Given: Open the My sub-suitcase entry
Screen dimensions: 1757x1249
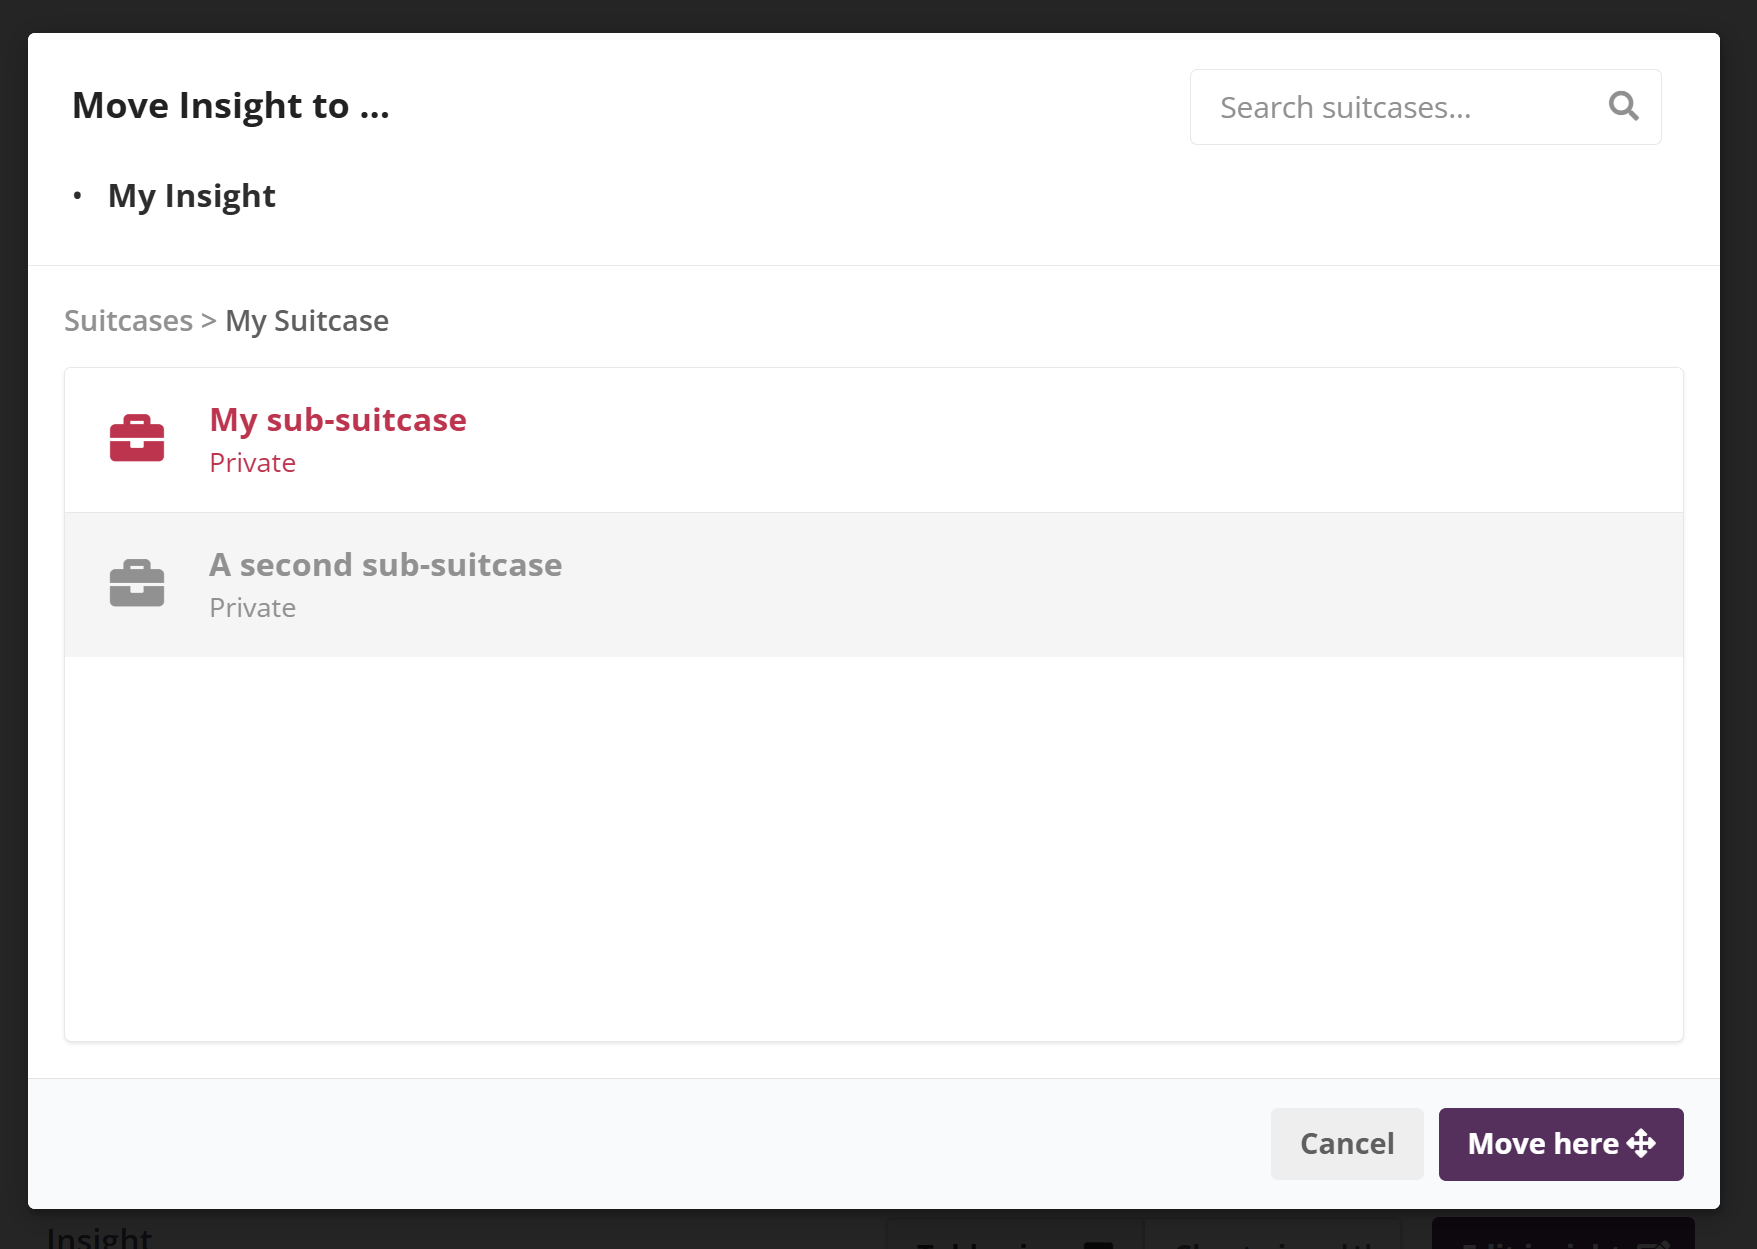Looking at the screenshot, I should click(338, 420).
